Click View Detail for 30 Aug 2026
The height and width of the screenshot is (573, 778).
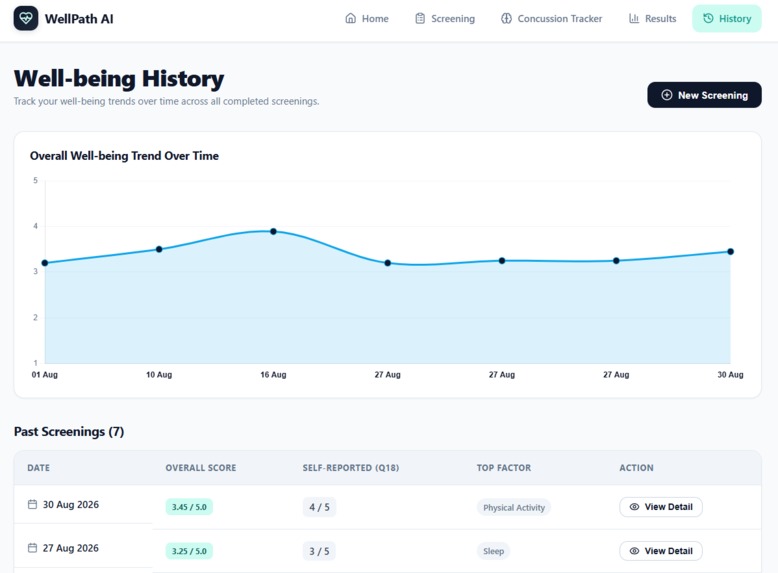coord(661,507)
